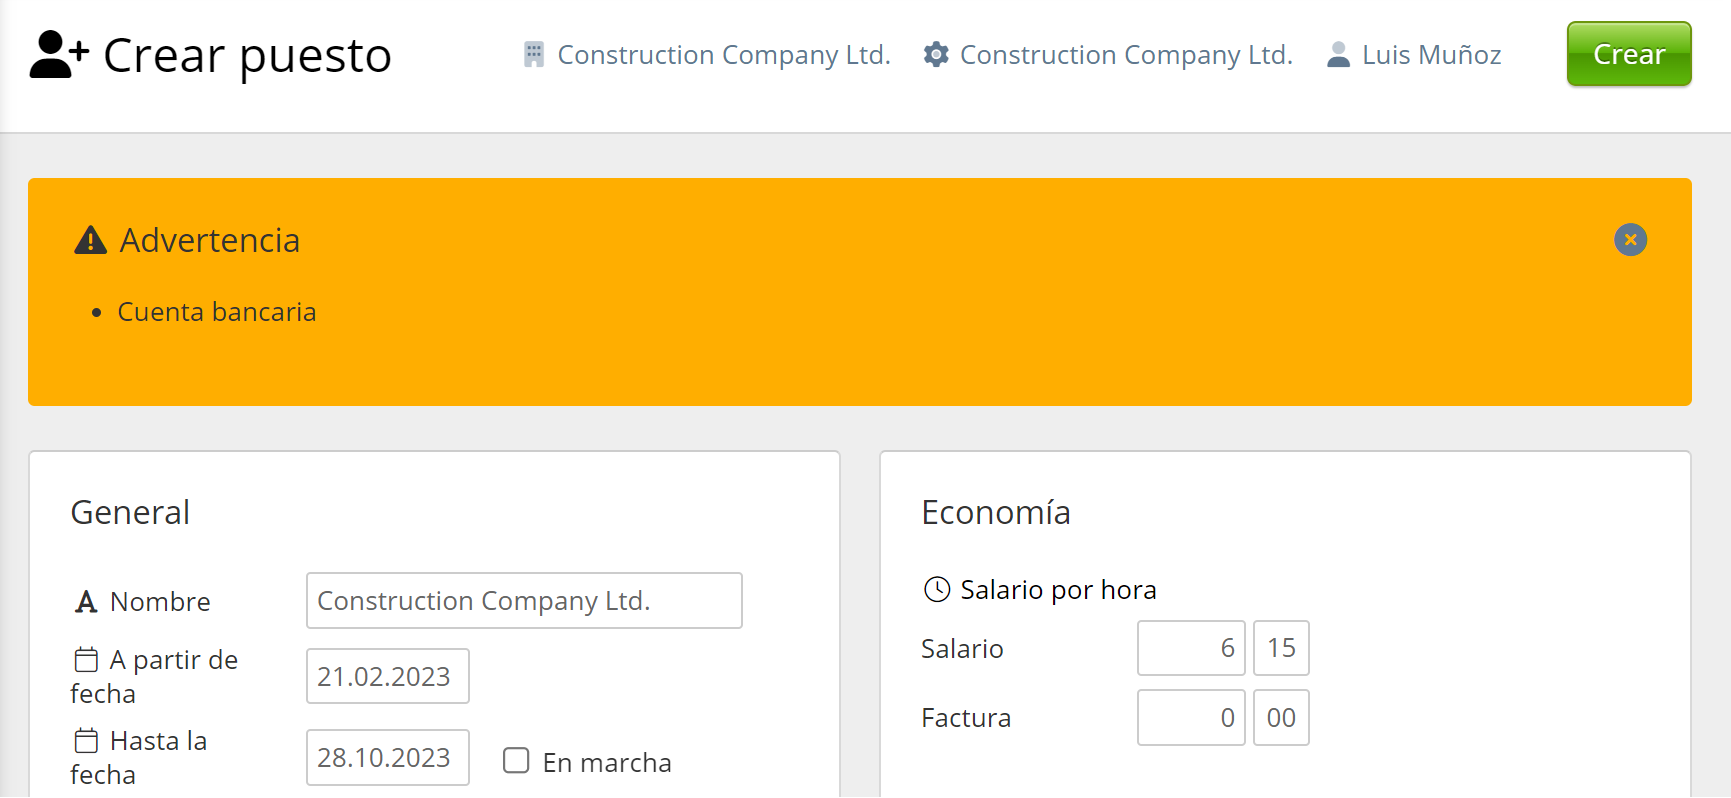1731x798 pixels.
Task: Click the letter A icon beside Nombre
Action: pos(86,602)
